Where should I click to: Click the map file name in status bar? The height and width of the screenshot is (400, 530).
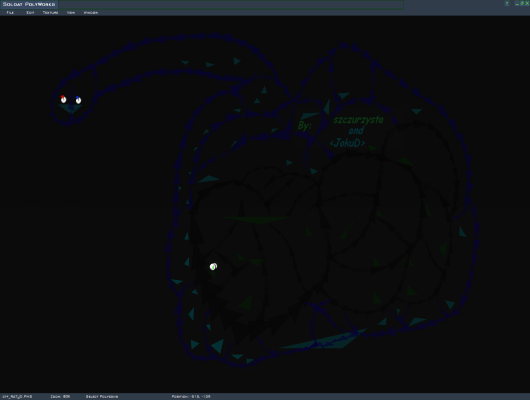pos(17,396)
